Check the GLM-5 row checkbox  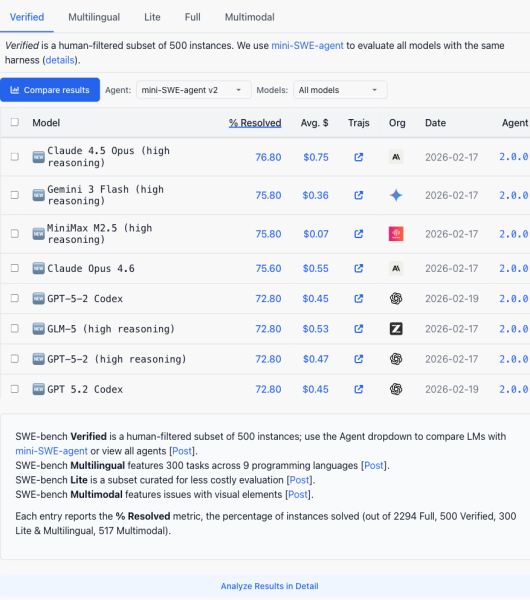pos(15,328)
